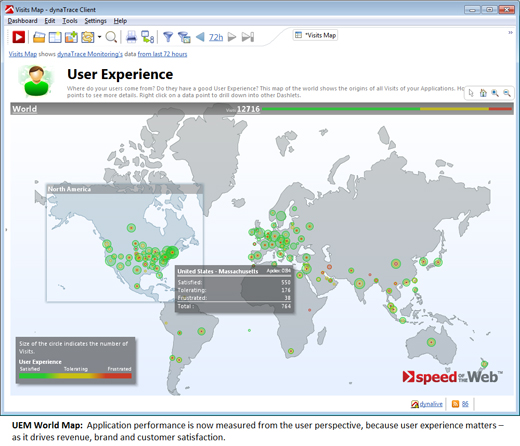Image resolution: width=520 pixels, height=446 pixels.
Task: Click yellow segment of World experience bar
Action: pyautogui.click(x=454, y=109)
